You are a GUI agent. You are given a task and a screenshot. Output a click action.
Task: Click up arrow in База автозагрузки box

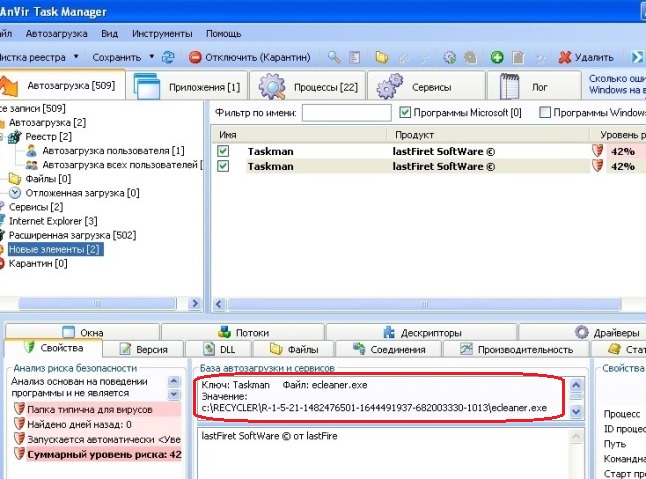click(576, 385)
